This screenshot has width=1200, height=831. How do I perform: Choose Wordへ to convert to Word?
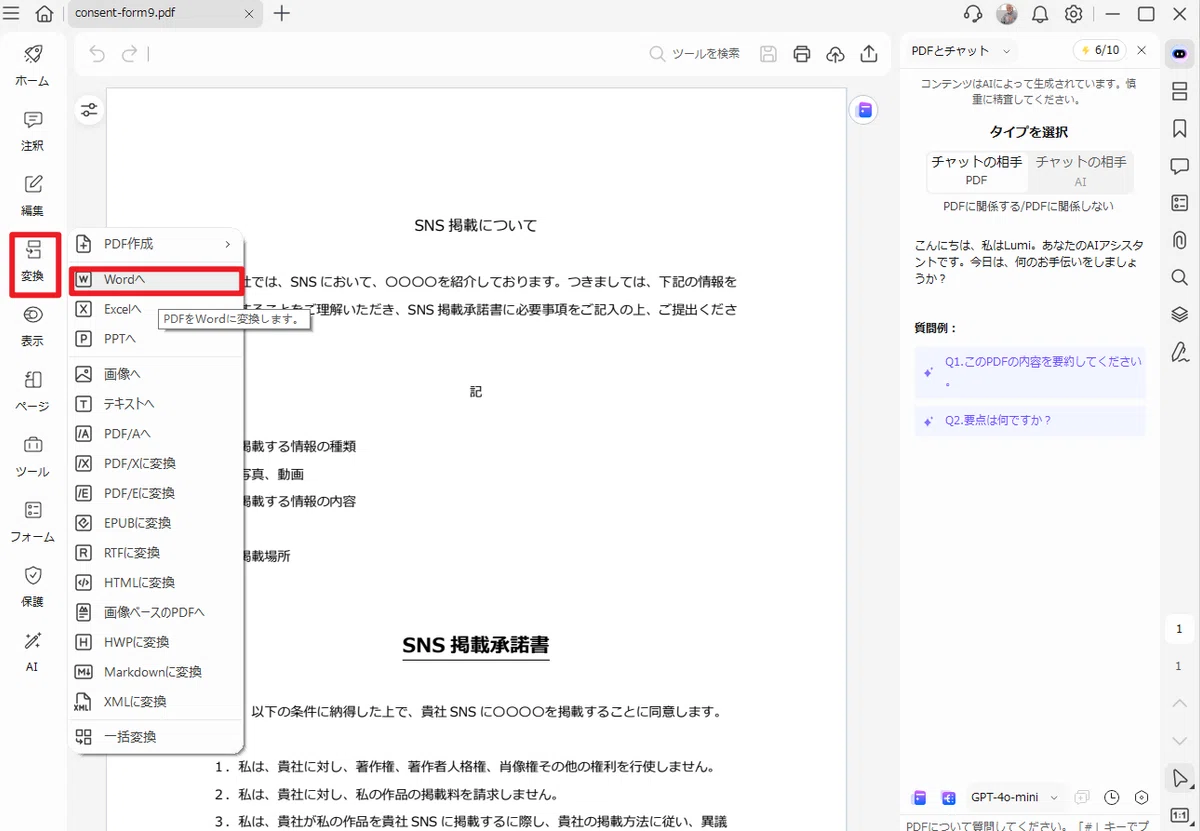pos(155,280)
